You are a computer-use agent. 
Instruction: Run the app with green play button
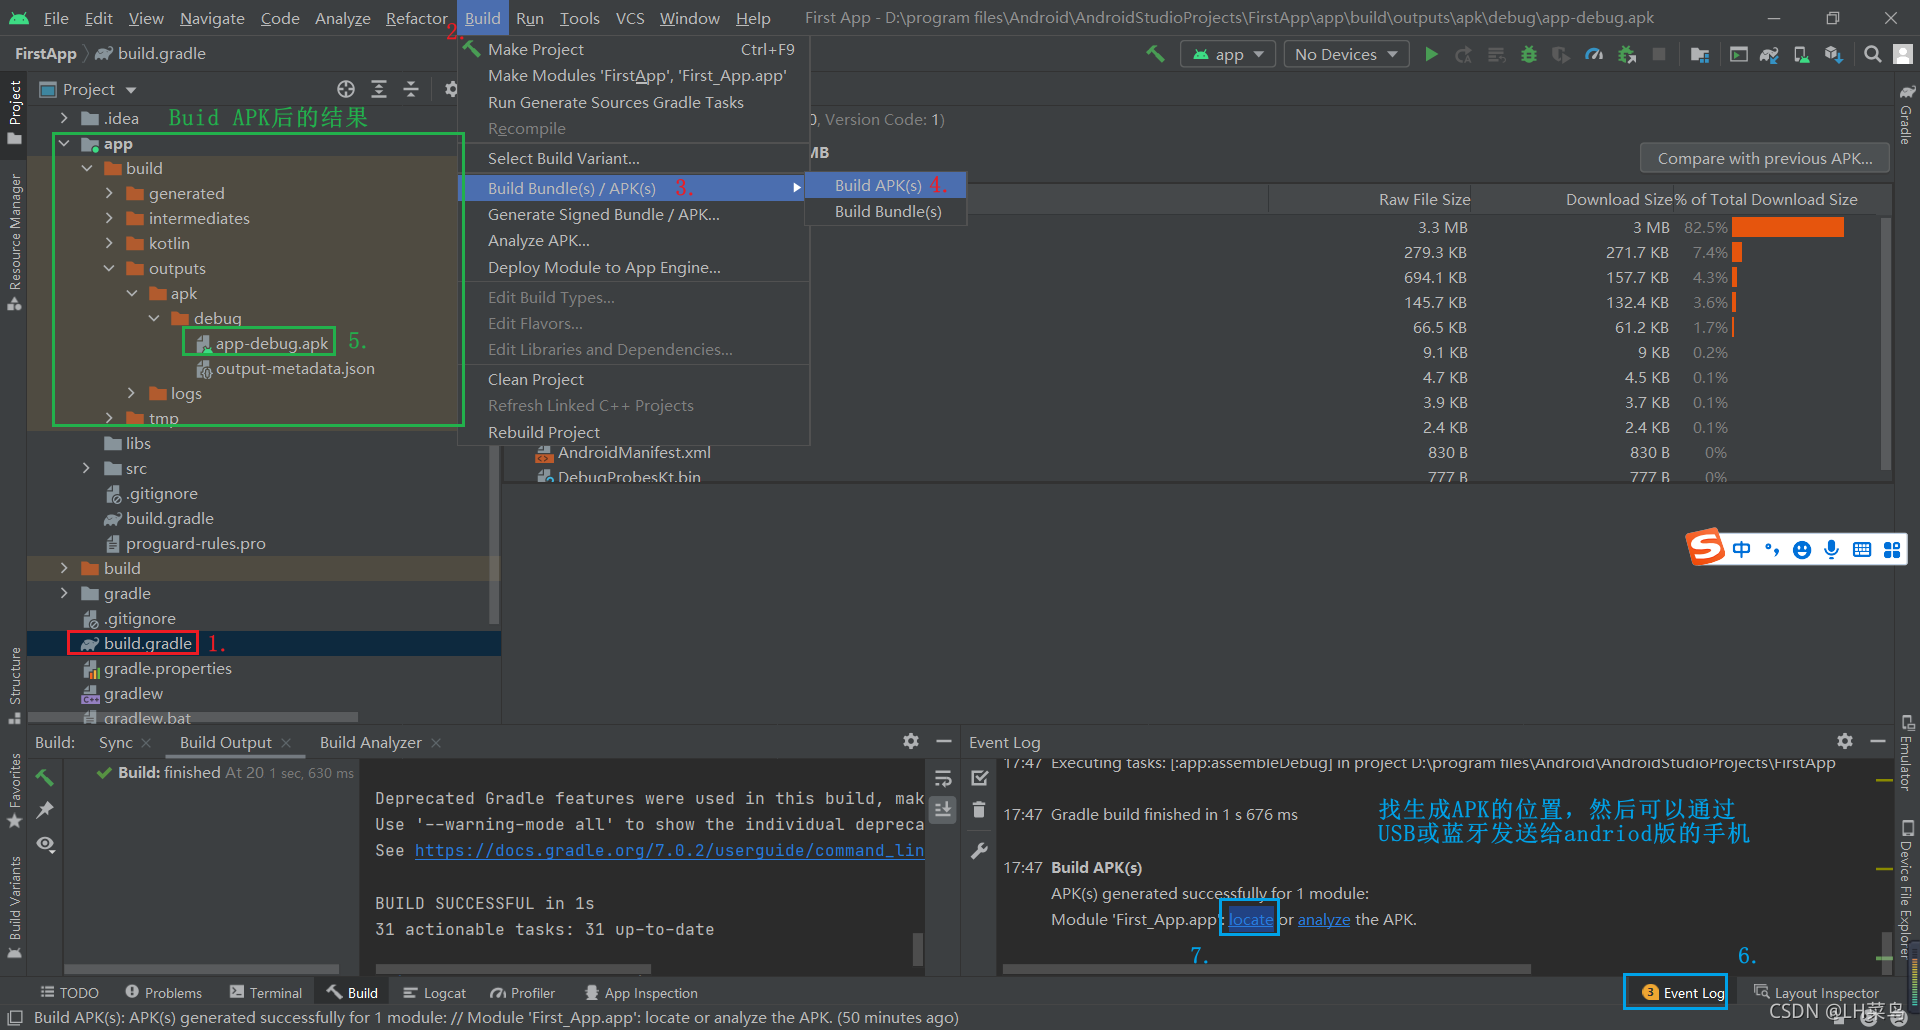coord(1431,54)
